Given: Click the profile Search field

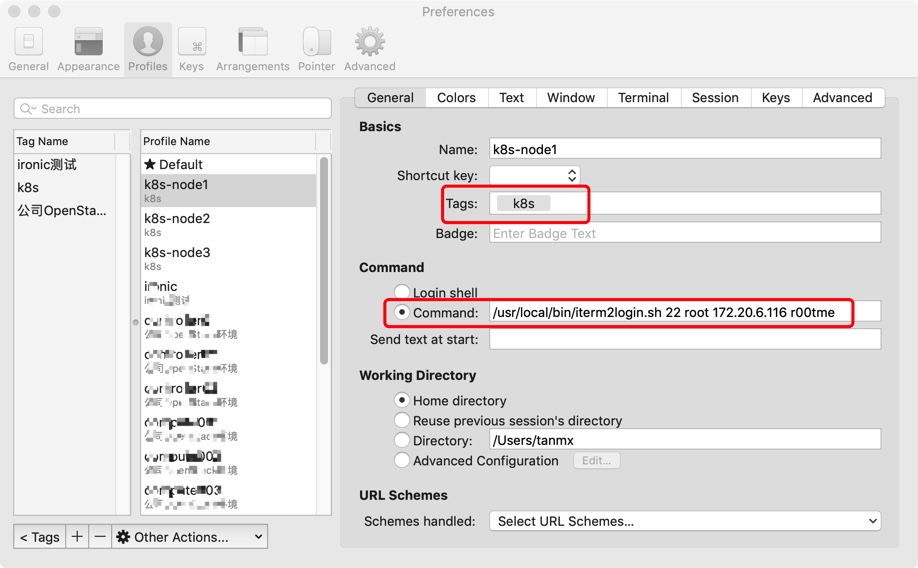Looking at the screenshot, I should click(173, 109).
